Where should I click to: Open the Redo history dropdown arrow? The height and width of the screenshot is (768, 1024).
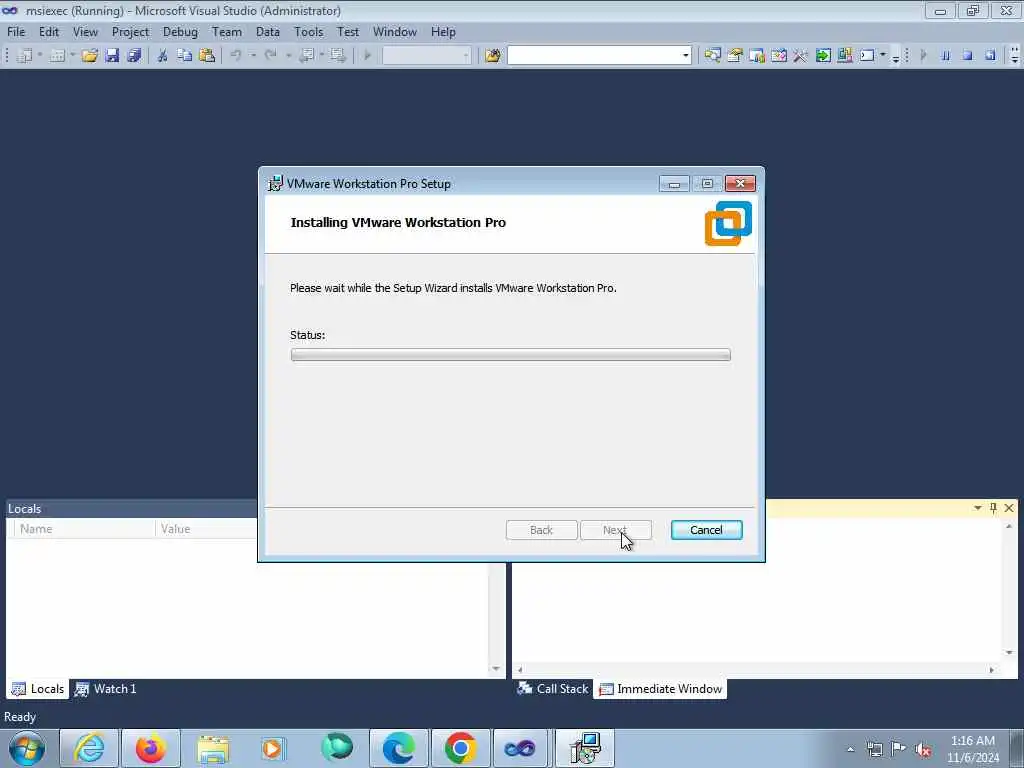click(288, 56)
